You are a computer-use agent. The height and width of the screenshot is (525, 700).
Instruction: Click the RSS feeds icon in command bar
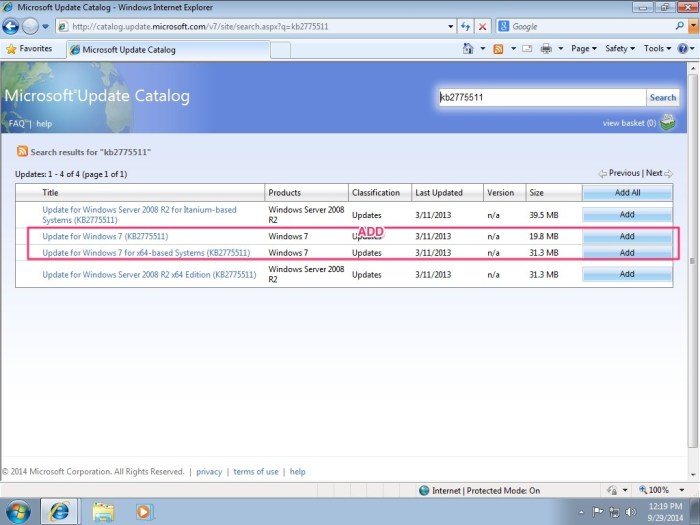pos(498,49)
